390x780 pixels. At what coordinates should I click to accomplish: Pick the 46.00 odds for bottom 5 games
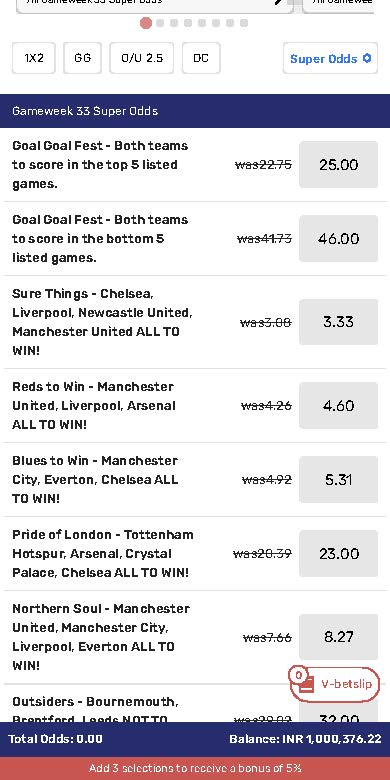point(338,238)
